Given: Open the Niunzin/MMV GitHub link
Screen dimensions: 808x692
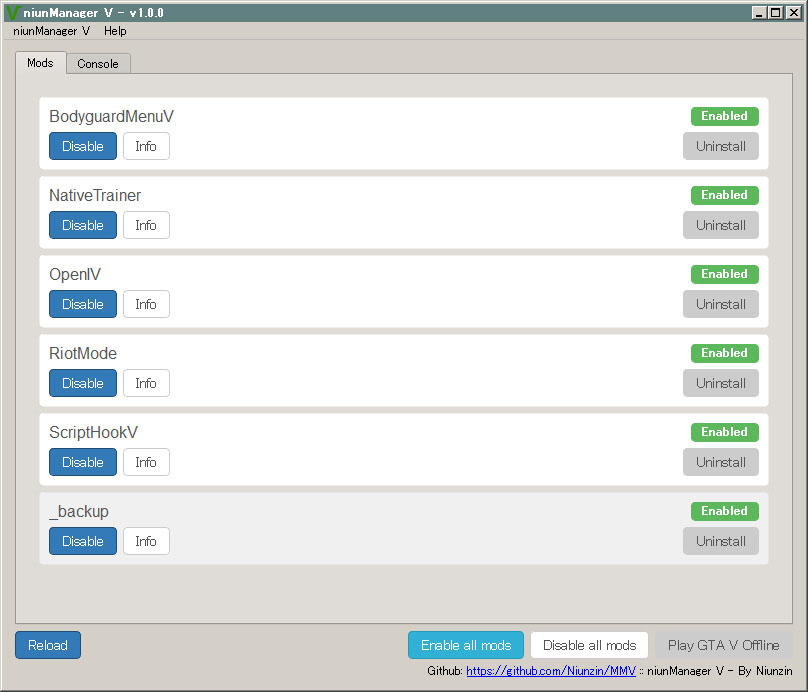Looking at the screenshot, I should [551, 671].
